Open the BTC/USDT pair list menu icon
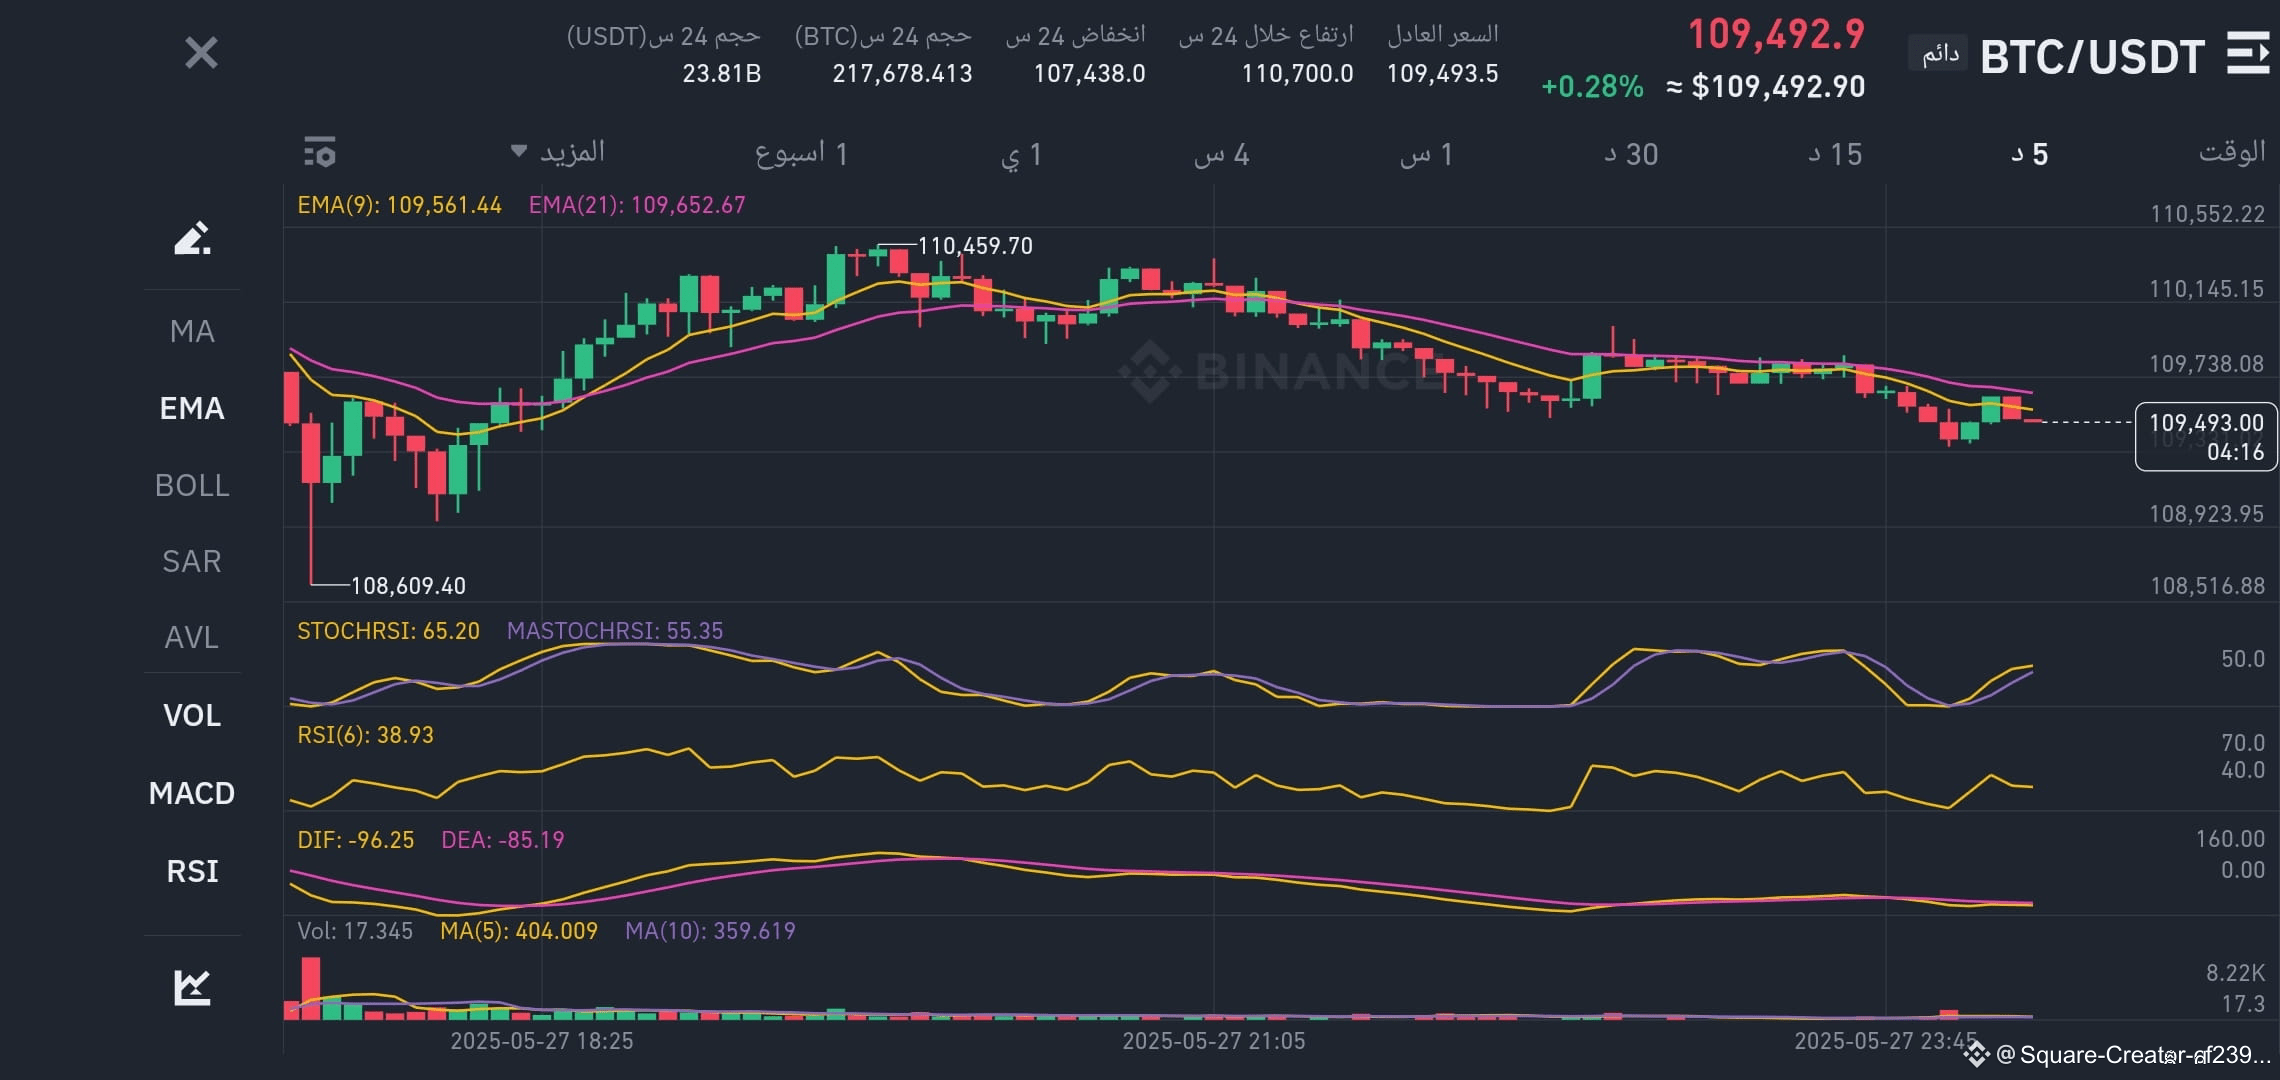 point(2247,53)
